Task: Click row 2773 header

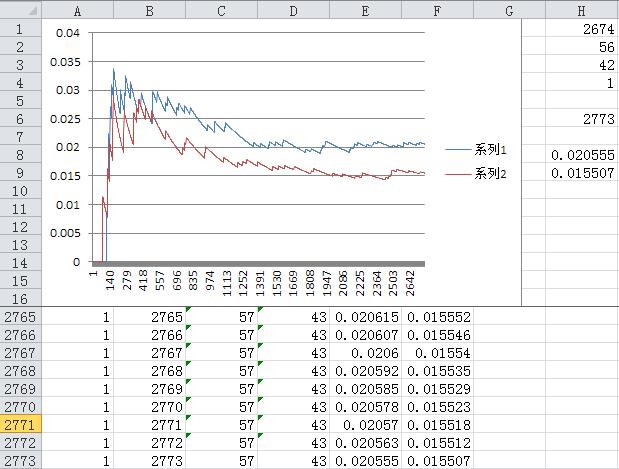Action: pyautogui.click(x=20, y=460)
